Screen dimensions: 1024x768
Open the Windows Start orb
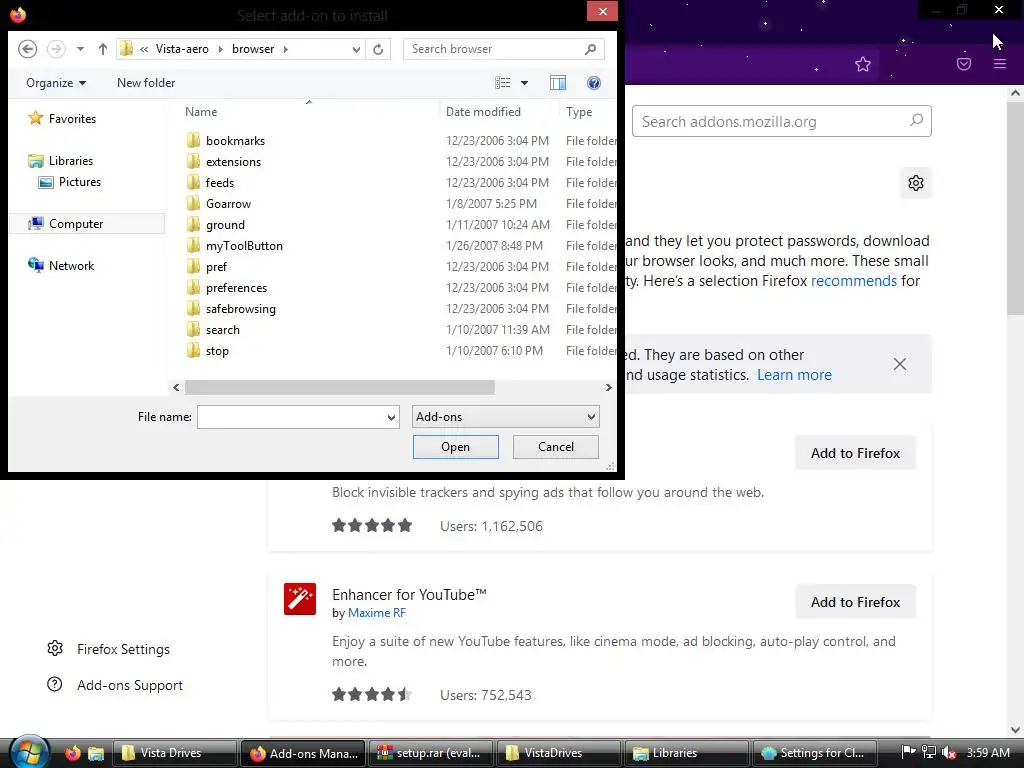click(x=29, y=752)
